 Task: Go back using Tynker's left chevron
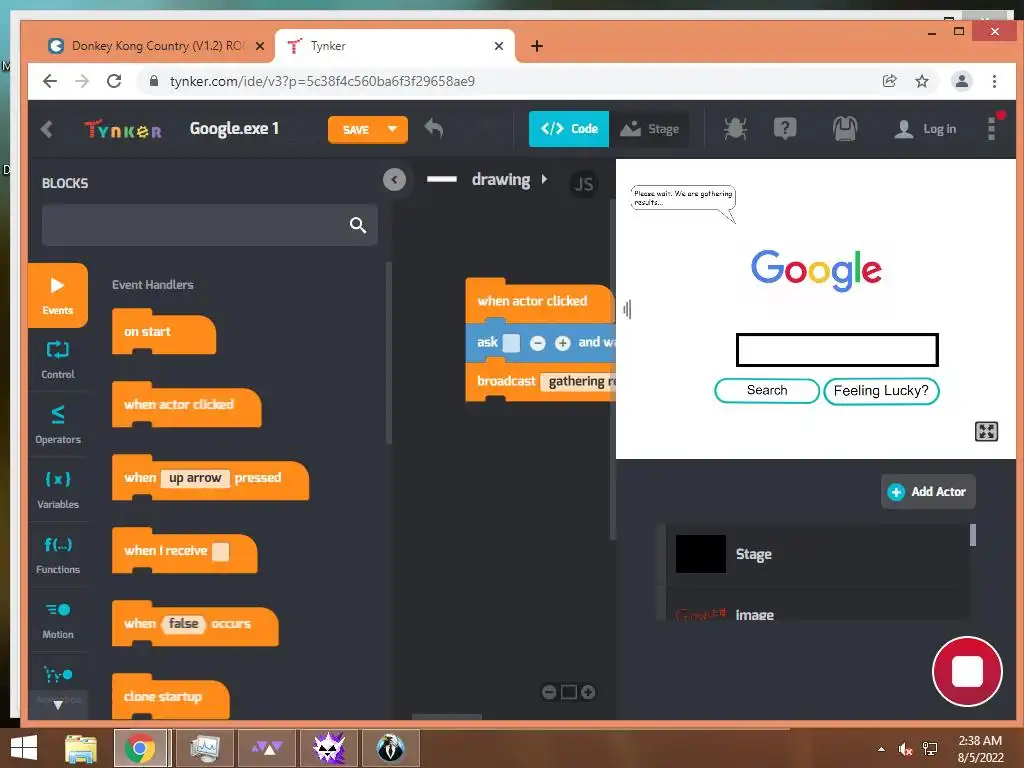click(x=46, y=129)
